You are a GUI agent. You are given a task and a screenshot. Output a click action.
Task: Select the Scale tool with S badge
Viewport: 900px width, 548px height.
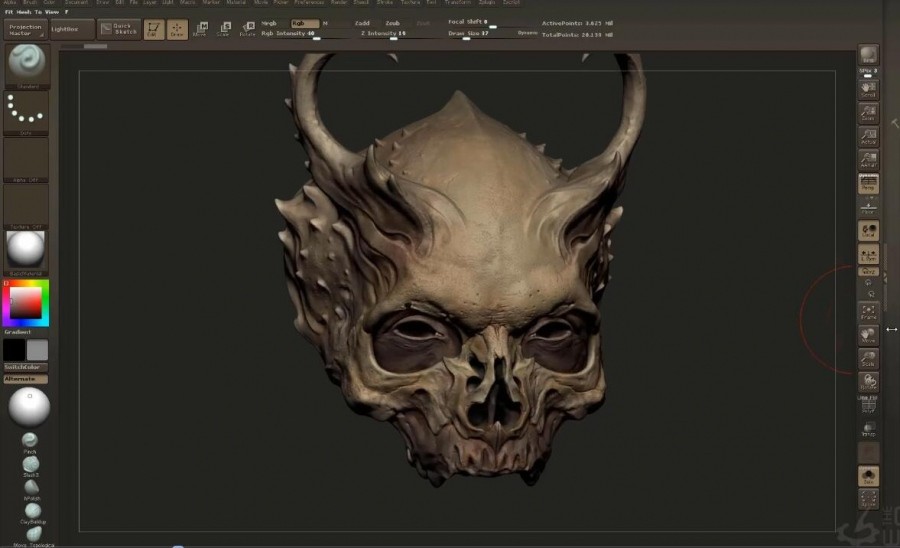[224, 29]
